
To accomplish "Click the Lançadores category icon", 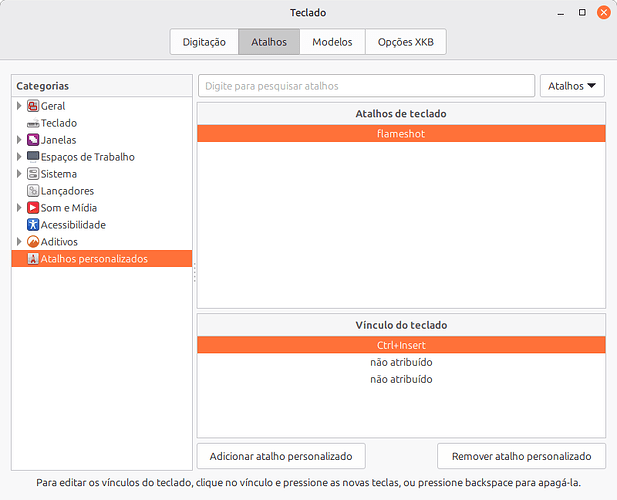I will 33,191.
